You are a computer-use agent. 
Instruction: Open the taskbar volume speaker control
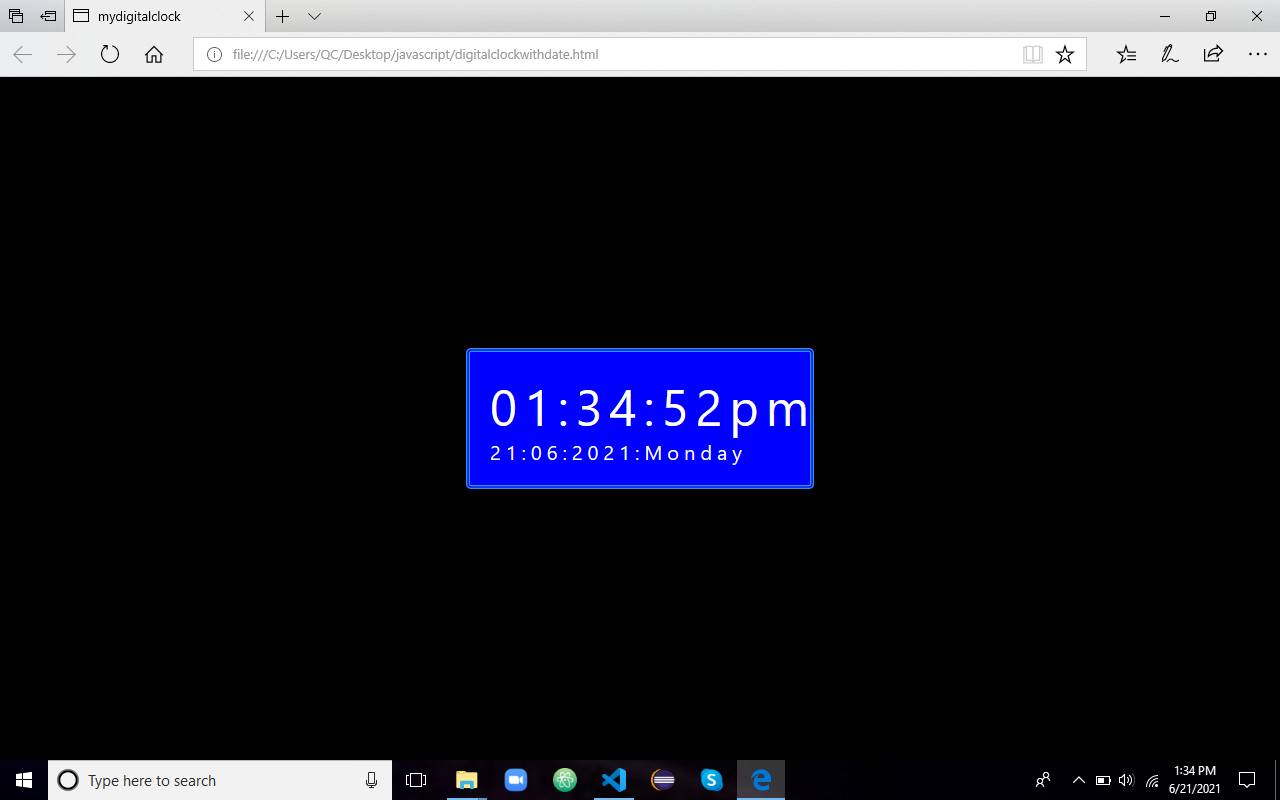coord(1126,780)
